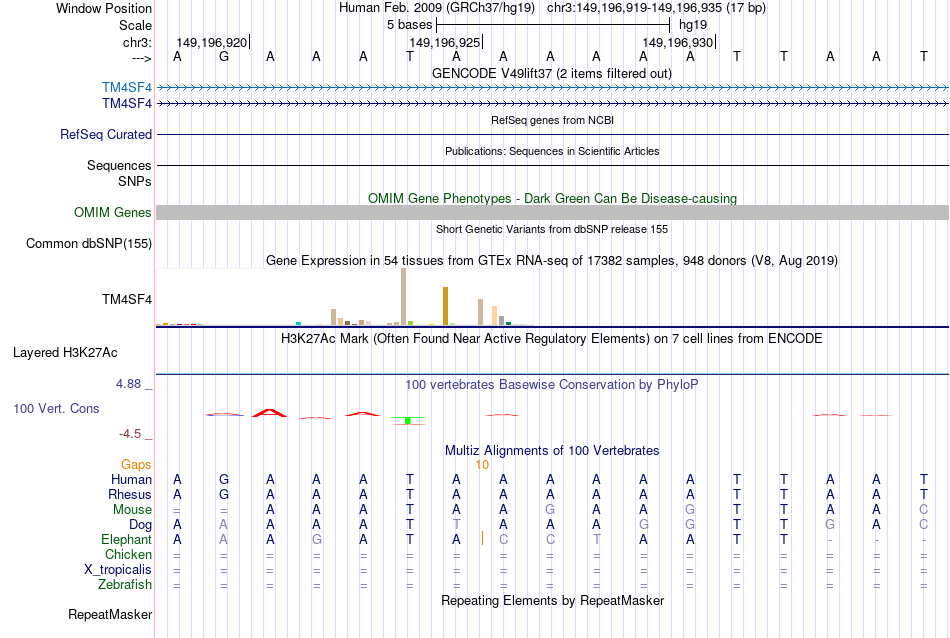Click the SNPs track label
This screenshot has width=950, height=638.
pos(135,181)
